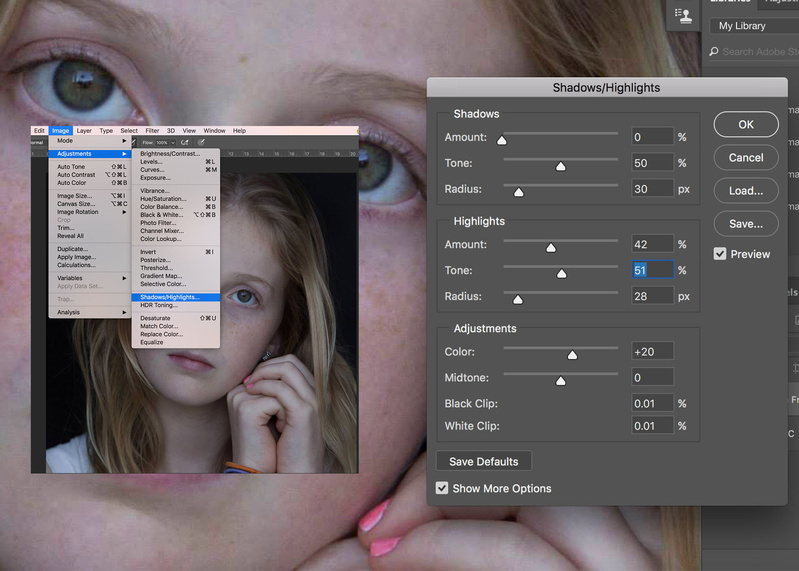Click the Midtone value field
Screen dimensions: 799x571
[652, 377]
